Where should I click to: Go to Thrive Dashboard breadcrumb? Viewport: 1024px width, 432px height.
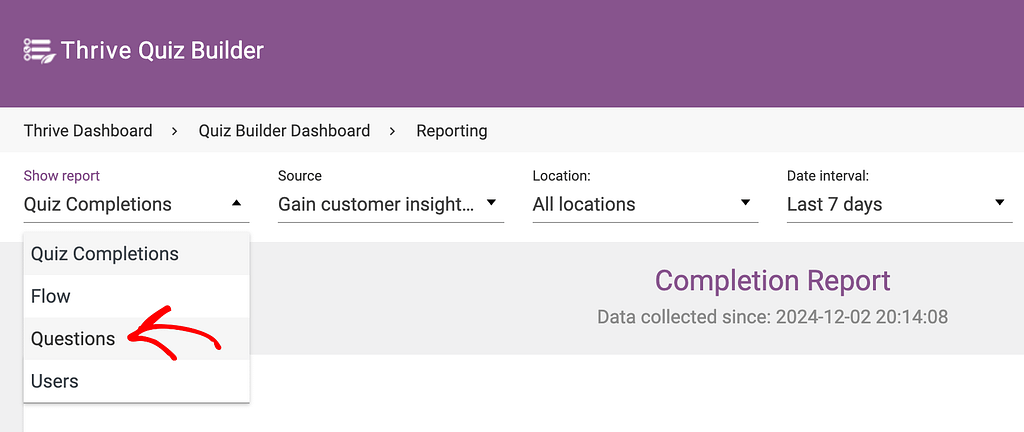point(88,131)
